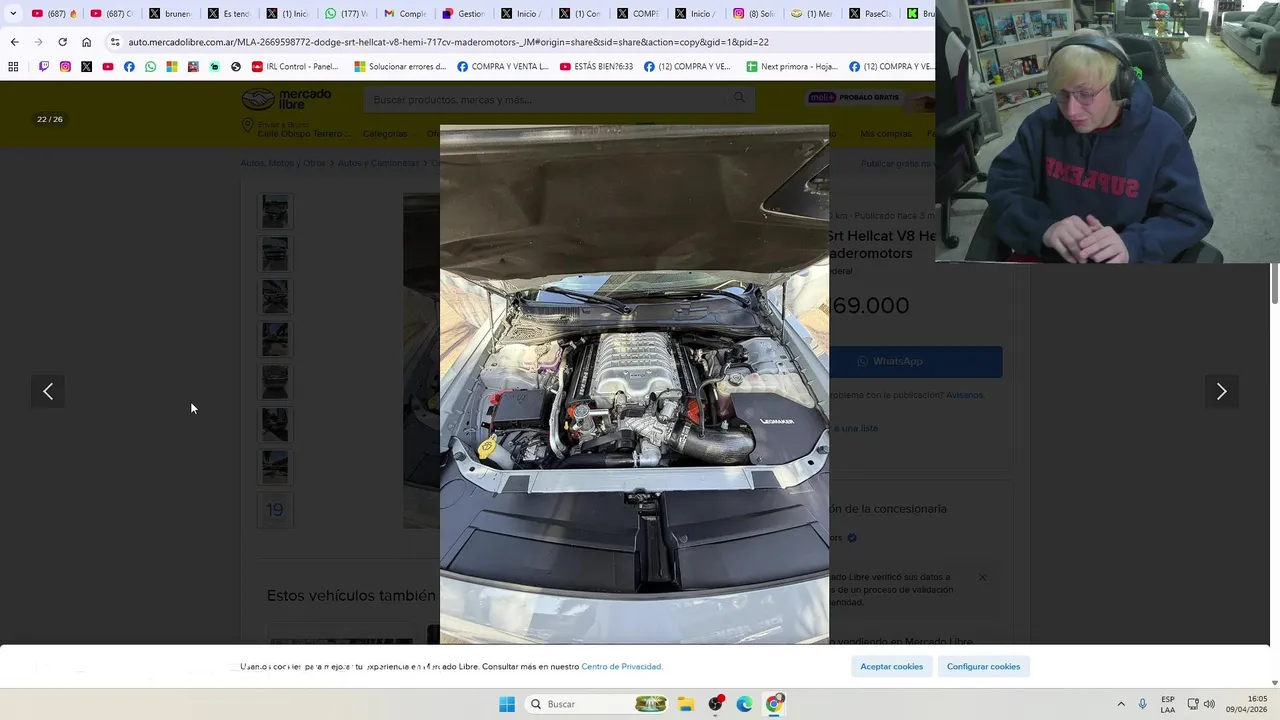This screenshot has height=720, width=1280.
Task: Click Configurar cookies button
Action: tap(983, 666)
